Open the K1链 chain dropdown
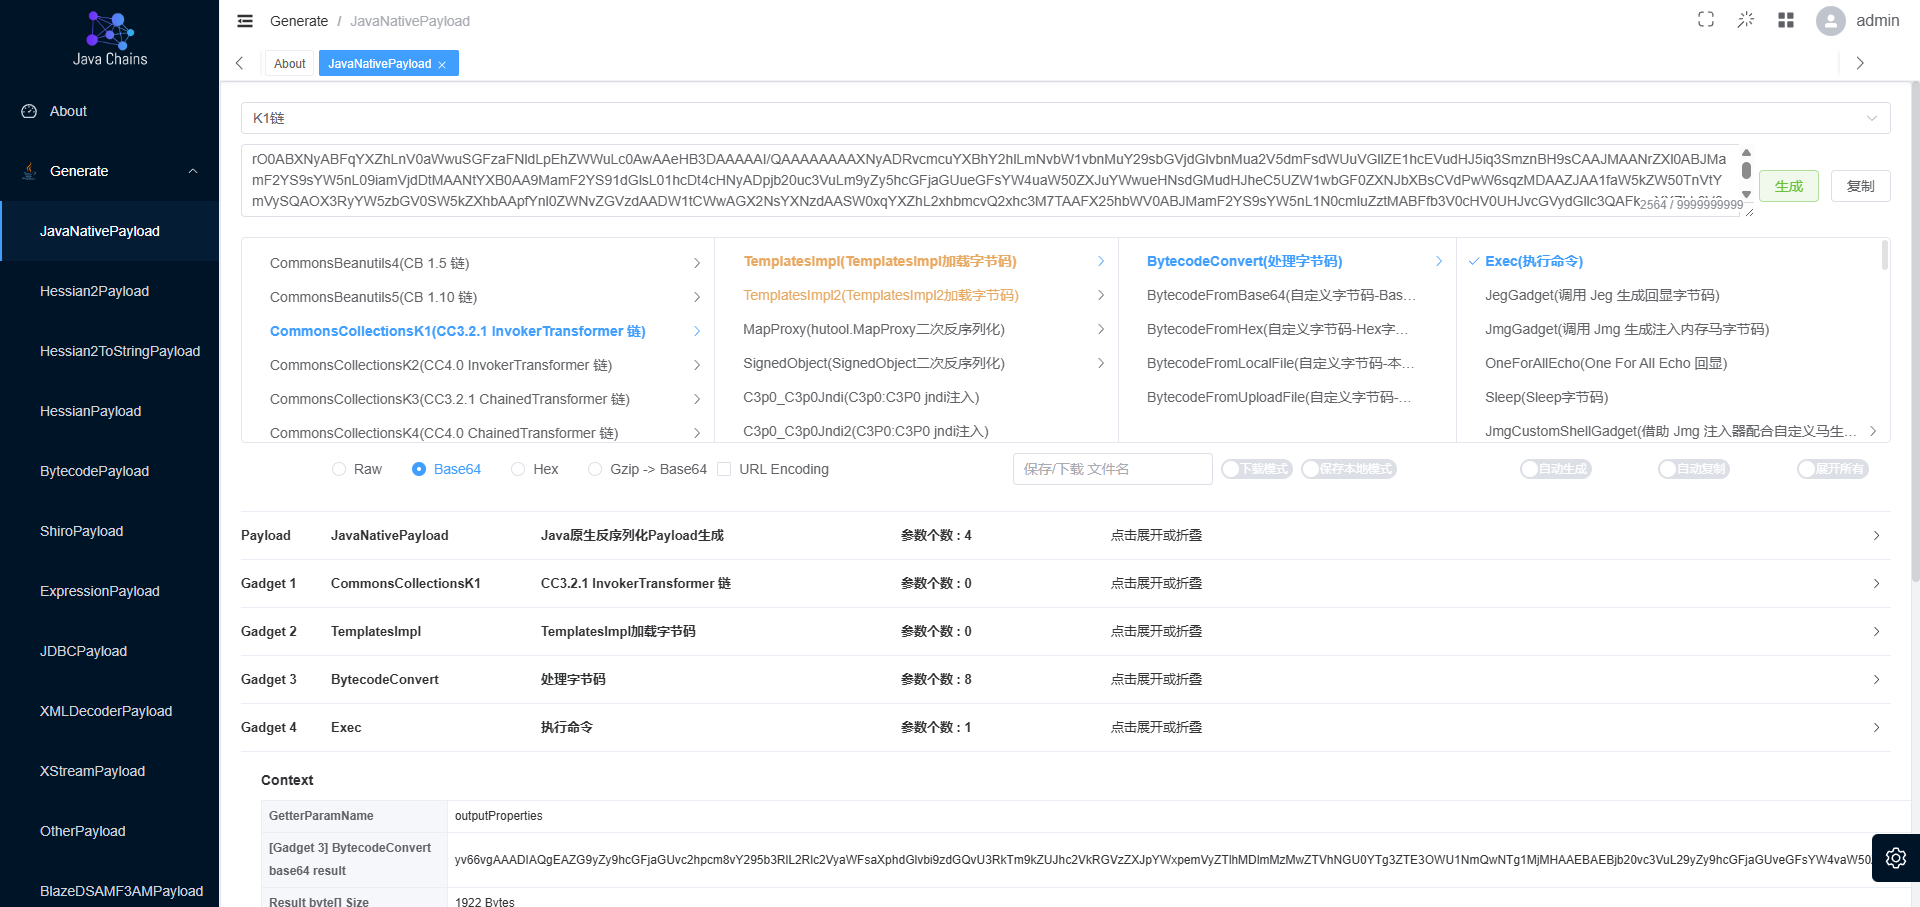This screenshot has height=907, width=1920. point(1065,118)
